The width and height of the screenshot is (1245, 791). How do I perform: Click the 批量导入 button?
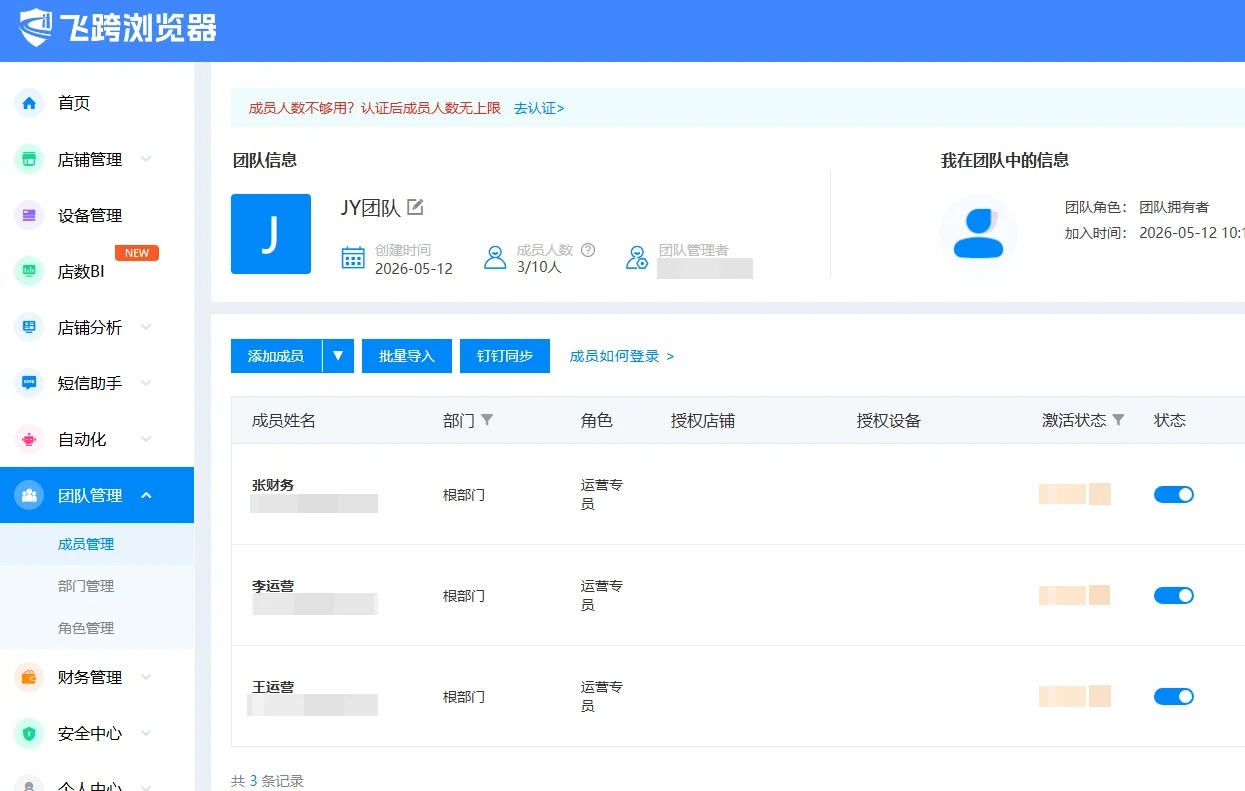(x=407, y=356)
